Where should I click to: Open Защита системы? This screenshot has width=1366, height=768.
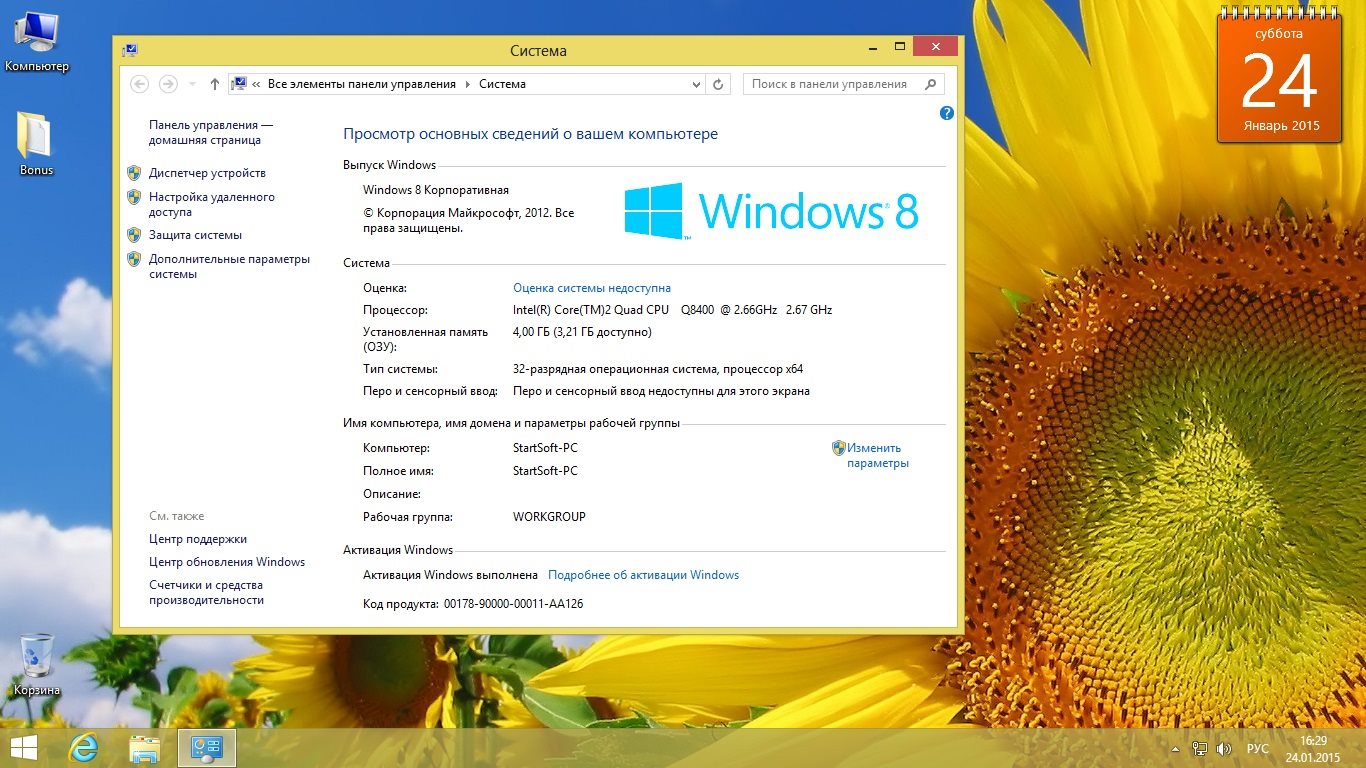point(195,235)
